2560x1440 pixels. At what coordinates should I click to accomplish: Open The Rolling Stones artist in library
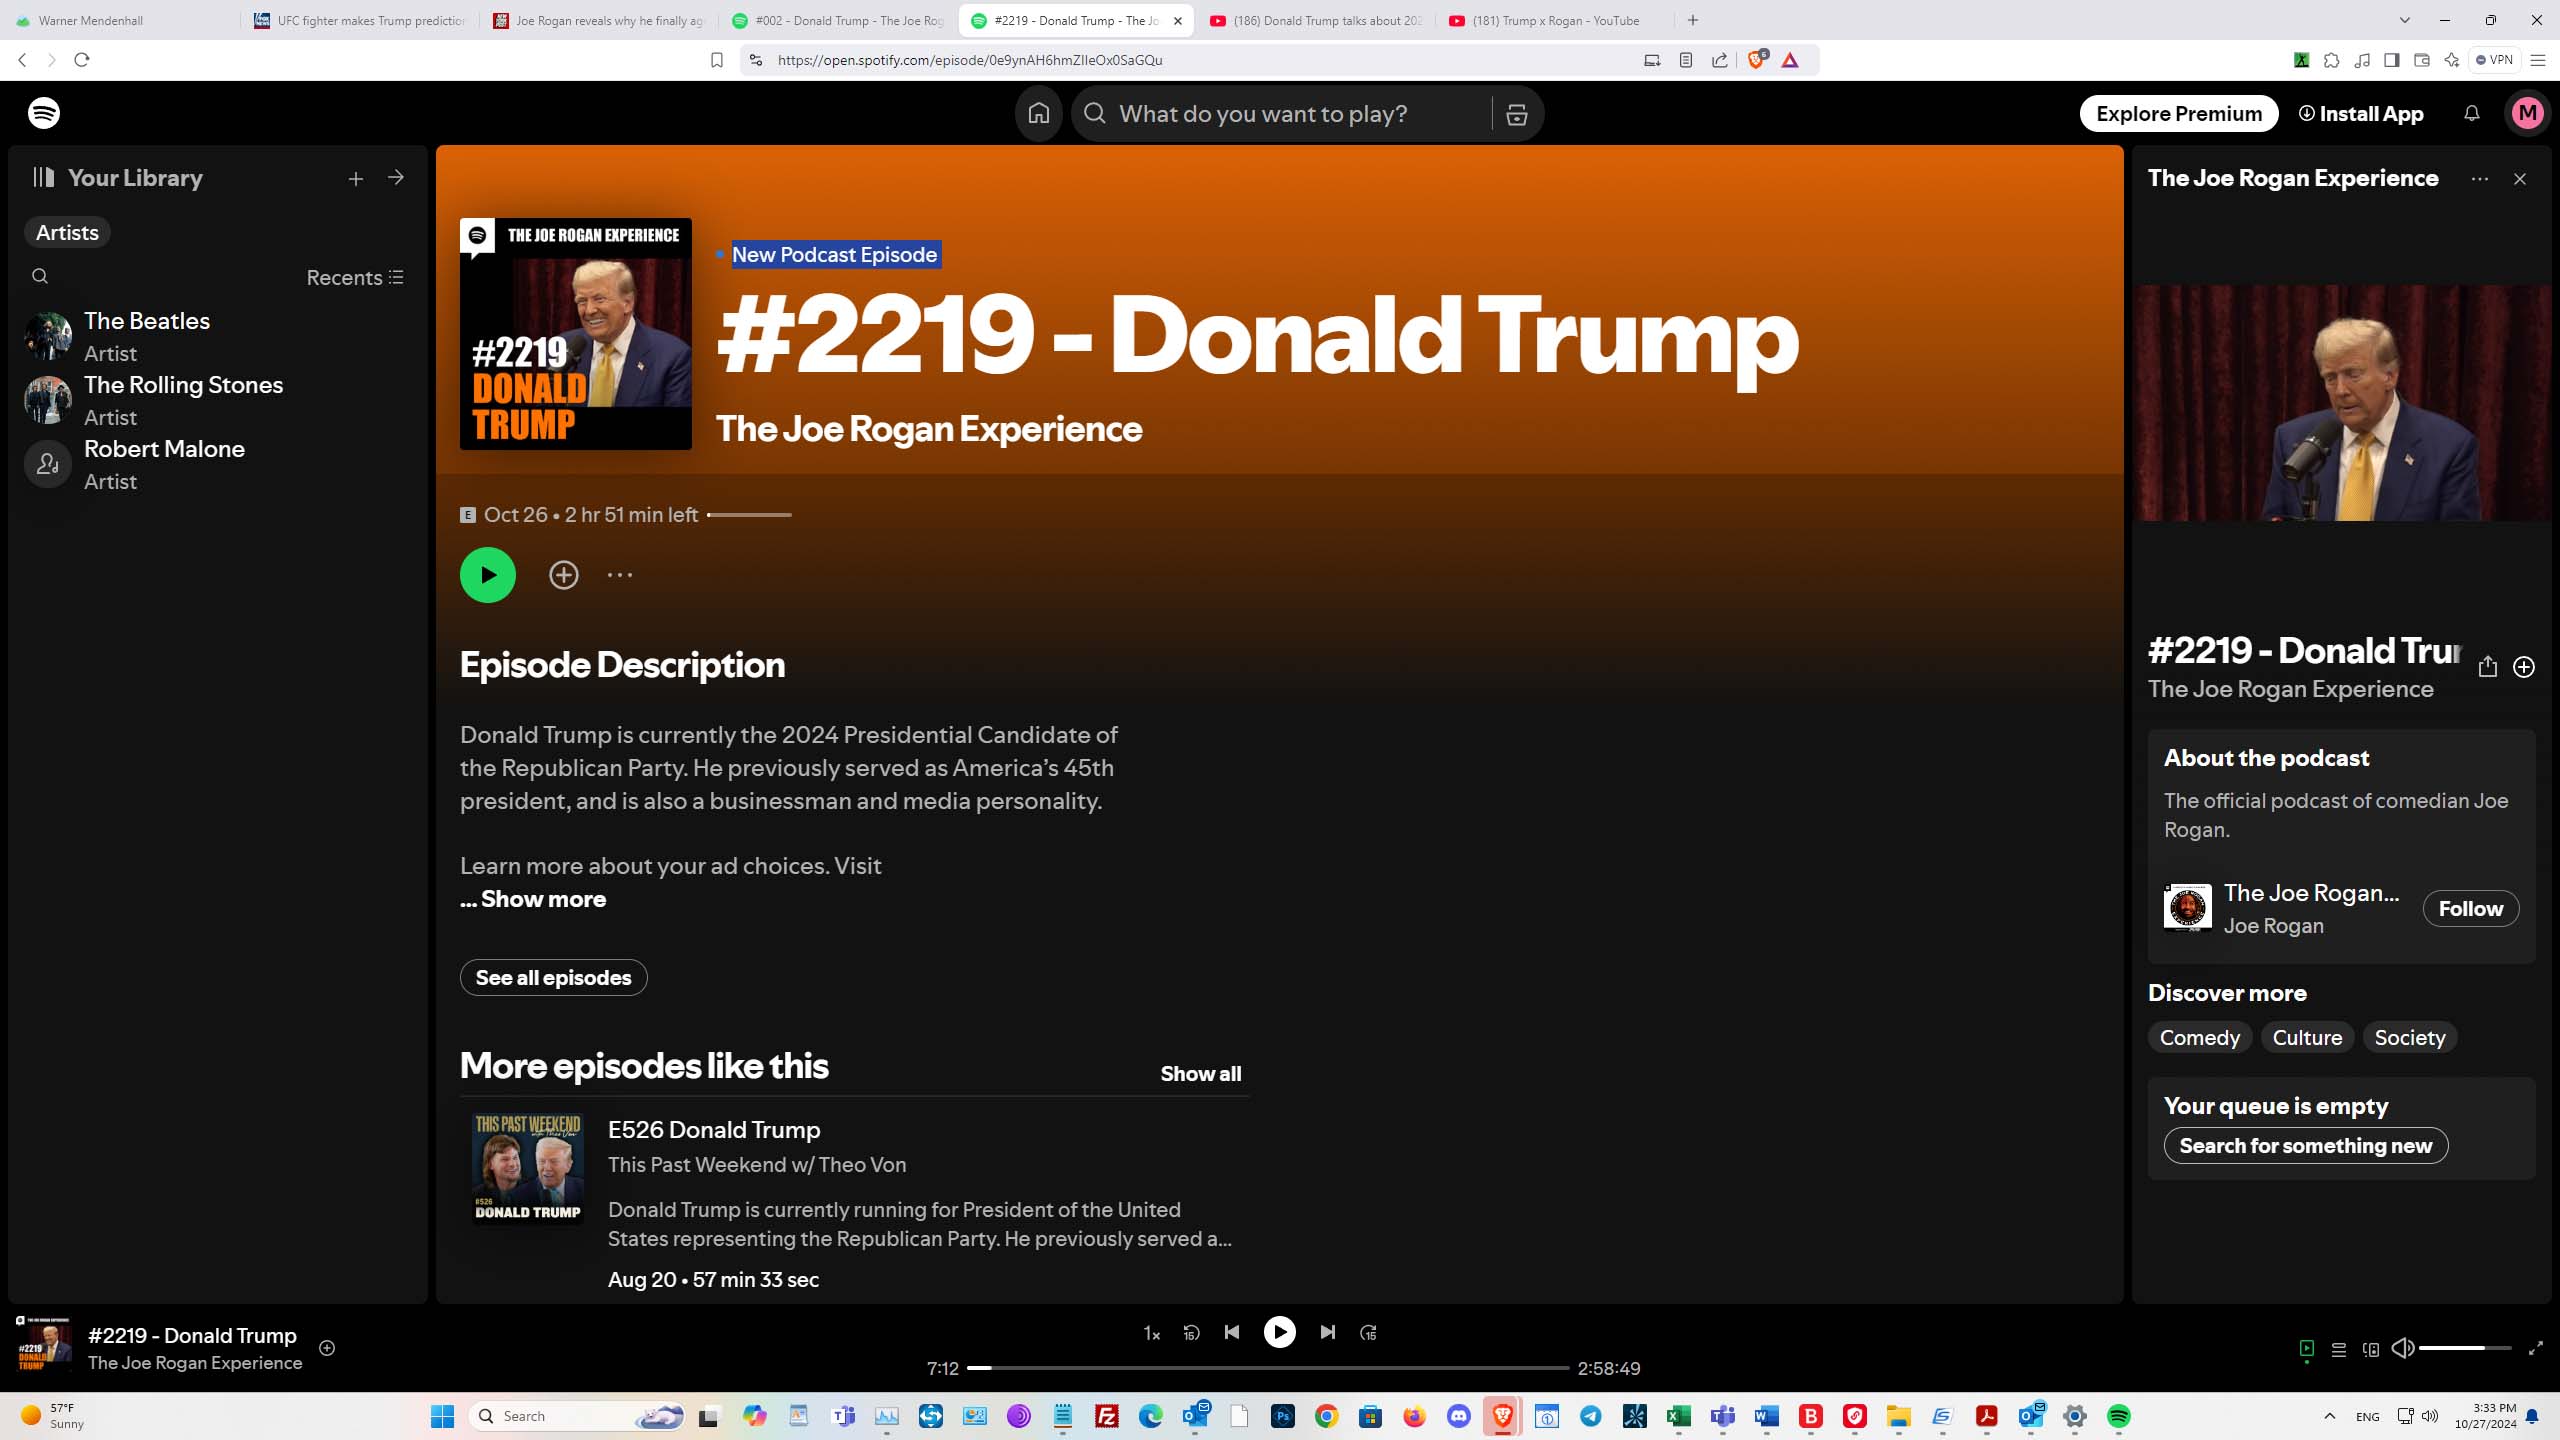tap(216, 400)
